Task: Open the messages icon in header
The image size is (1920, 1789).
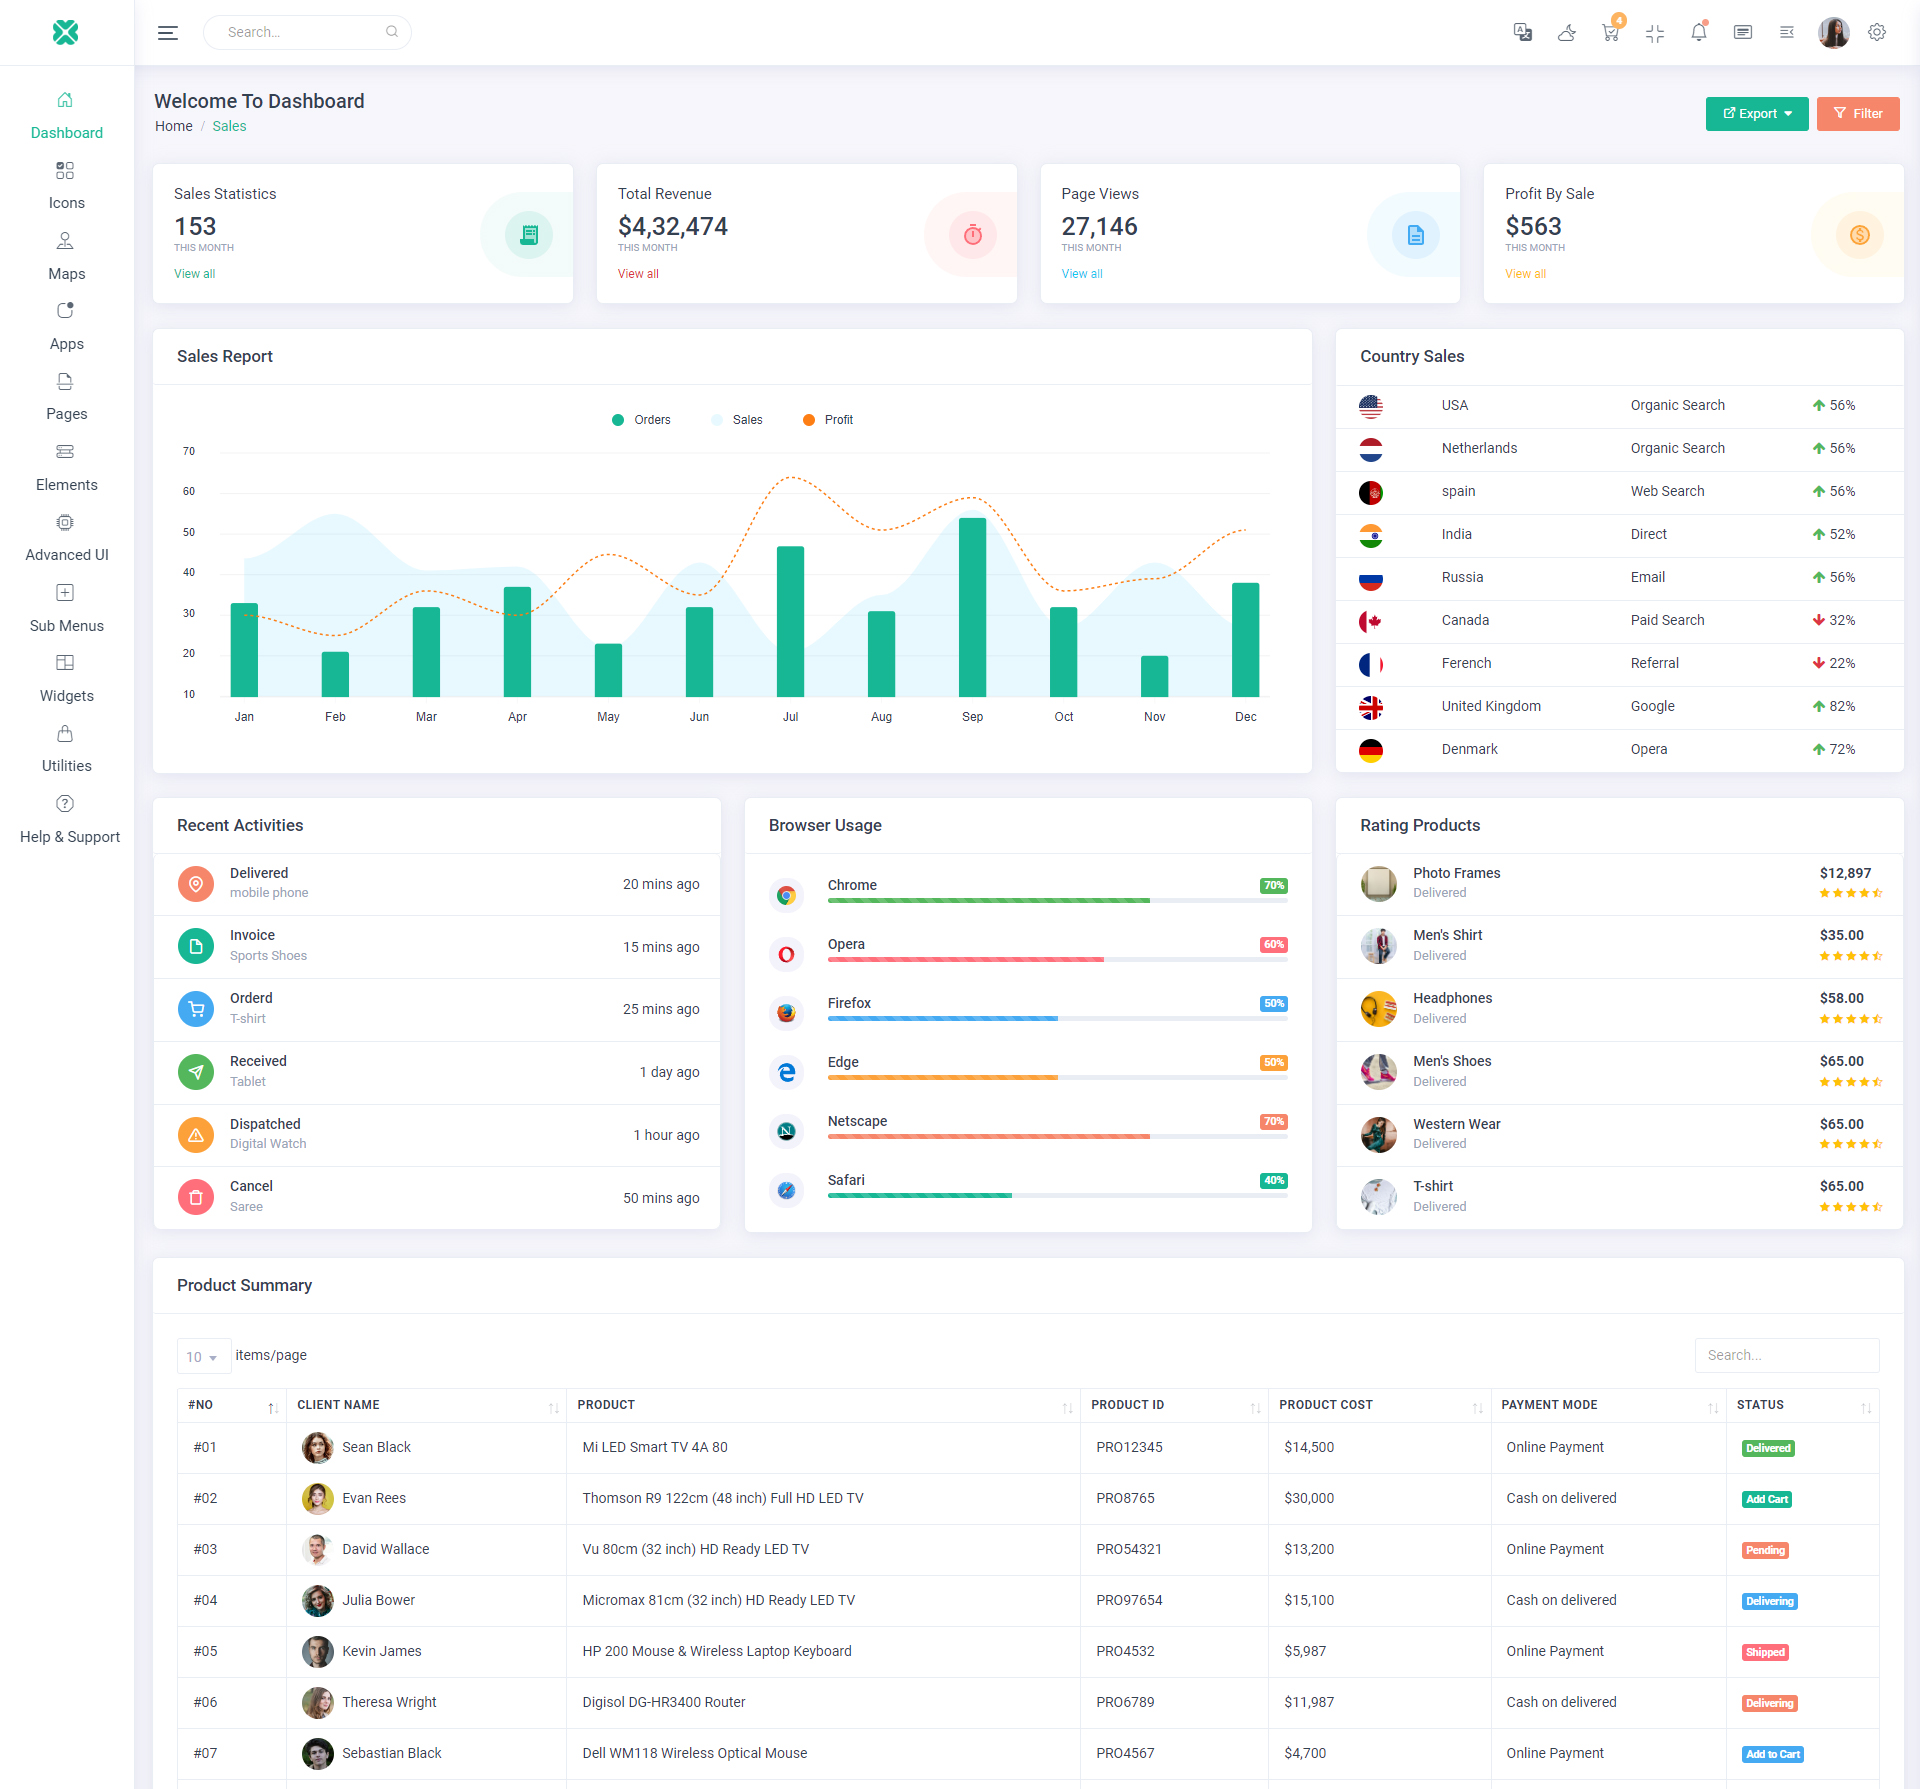Action: pyautogui.click(x=1743, y=32)
